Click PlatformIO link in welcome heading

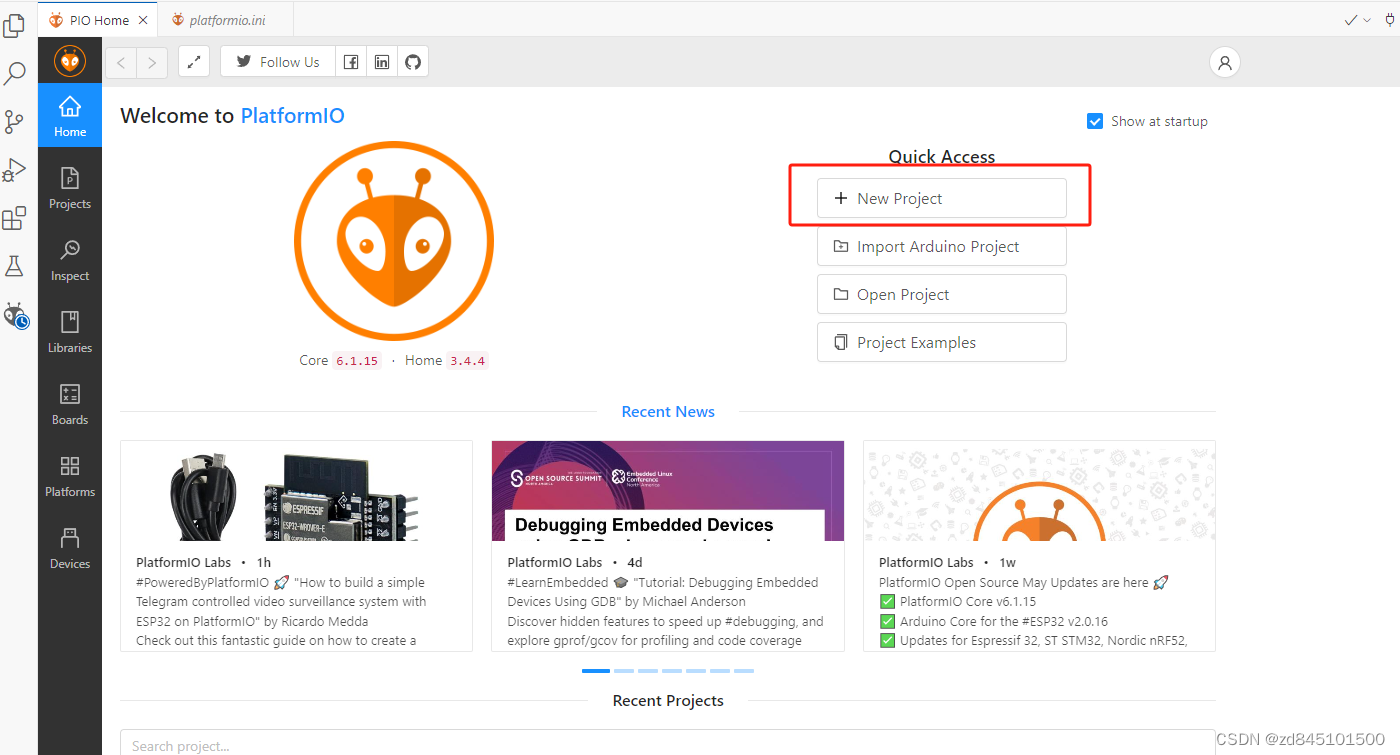(292, 116)
